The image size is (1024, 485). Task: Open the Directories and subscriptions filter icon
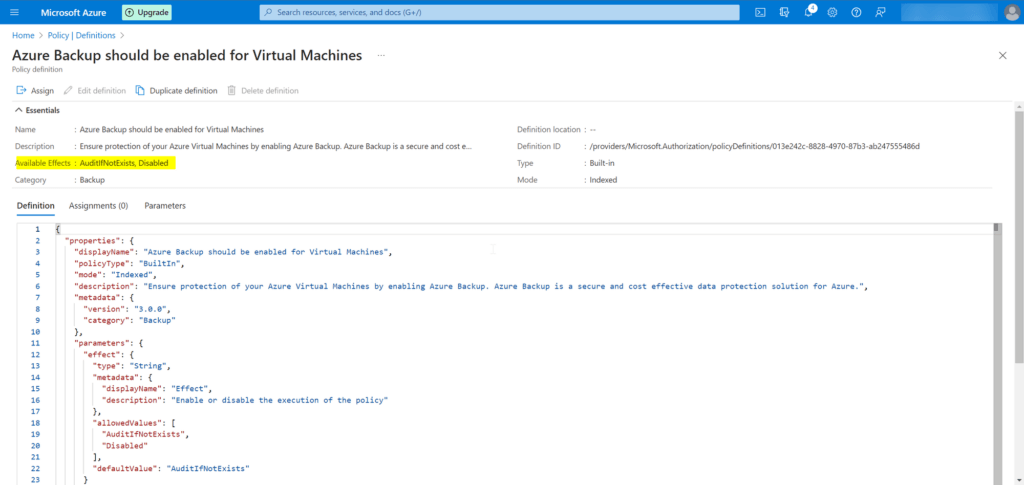coord(784,12)
